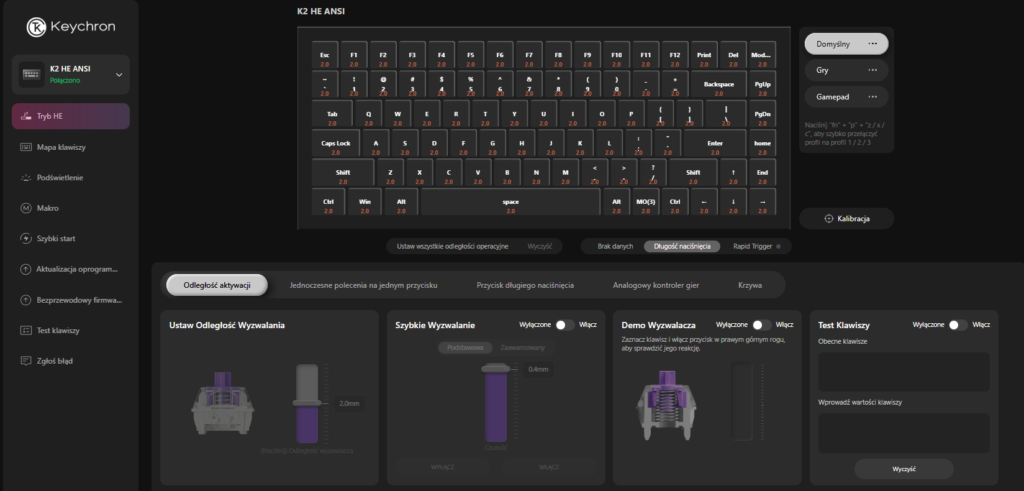Click the Tryb HE sidebar icon
Image resolution: width=1024 pixels, height=491 pixels.
(x=25, y=116)
